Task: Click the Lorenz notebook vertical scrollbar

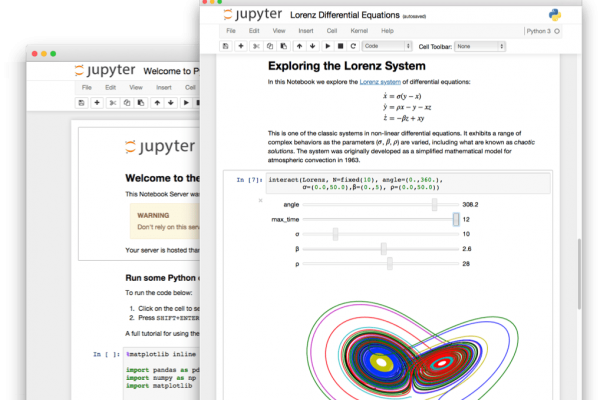Action: [579, 274]
